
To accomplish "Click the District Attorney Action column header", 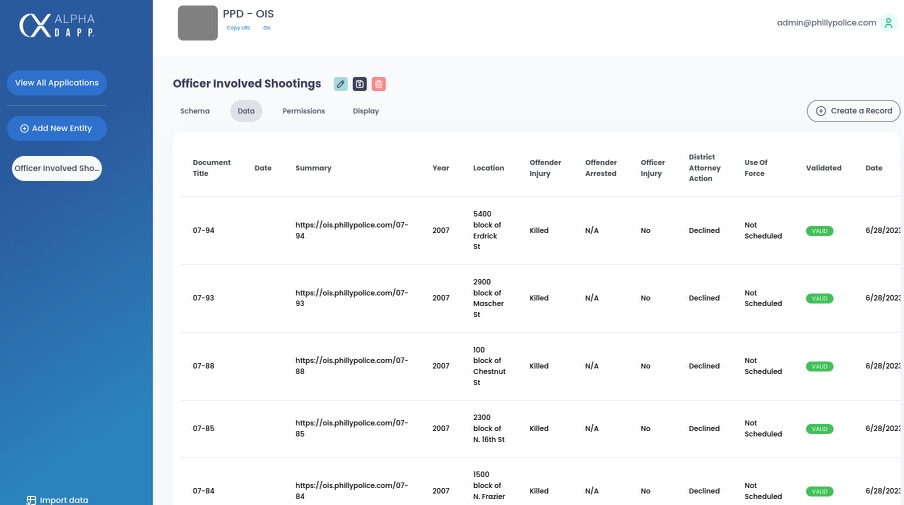I will tap(705, 168).
